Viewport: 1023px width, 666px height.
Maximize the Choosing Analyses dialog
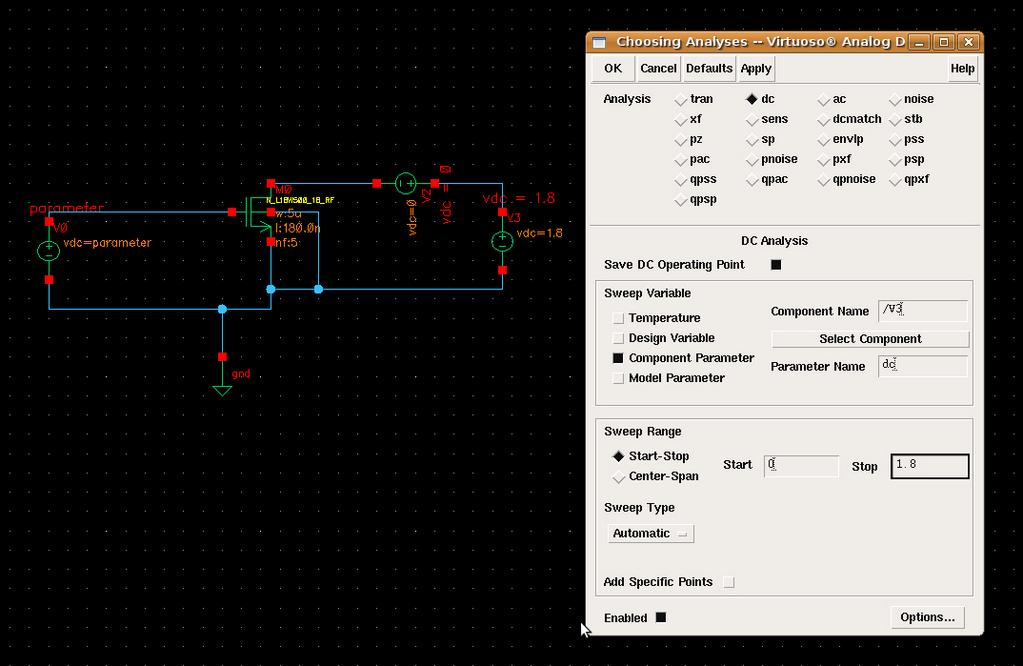coord(944,42)
